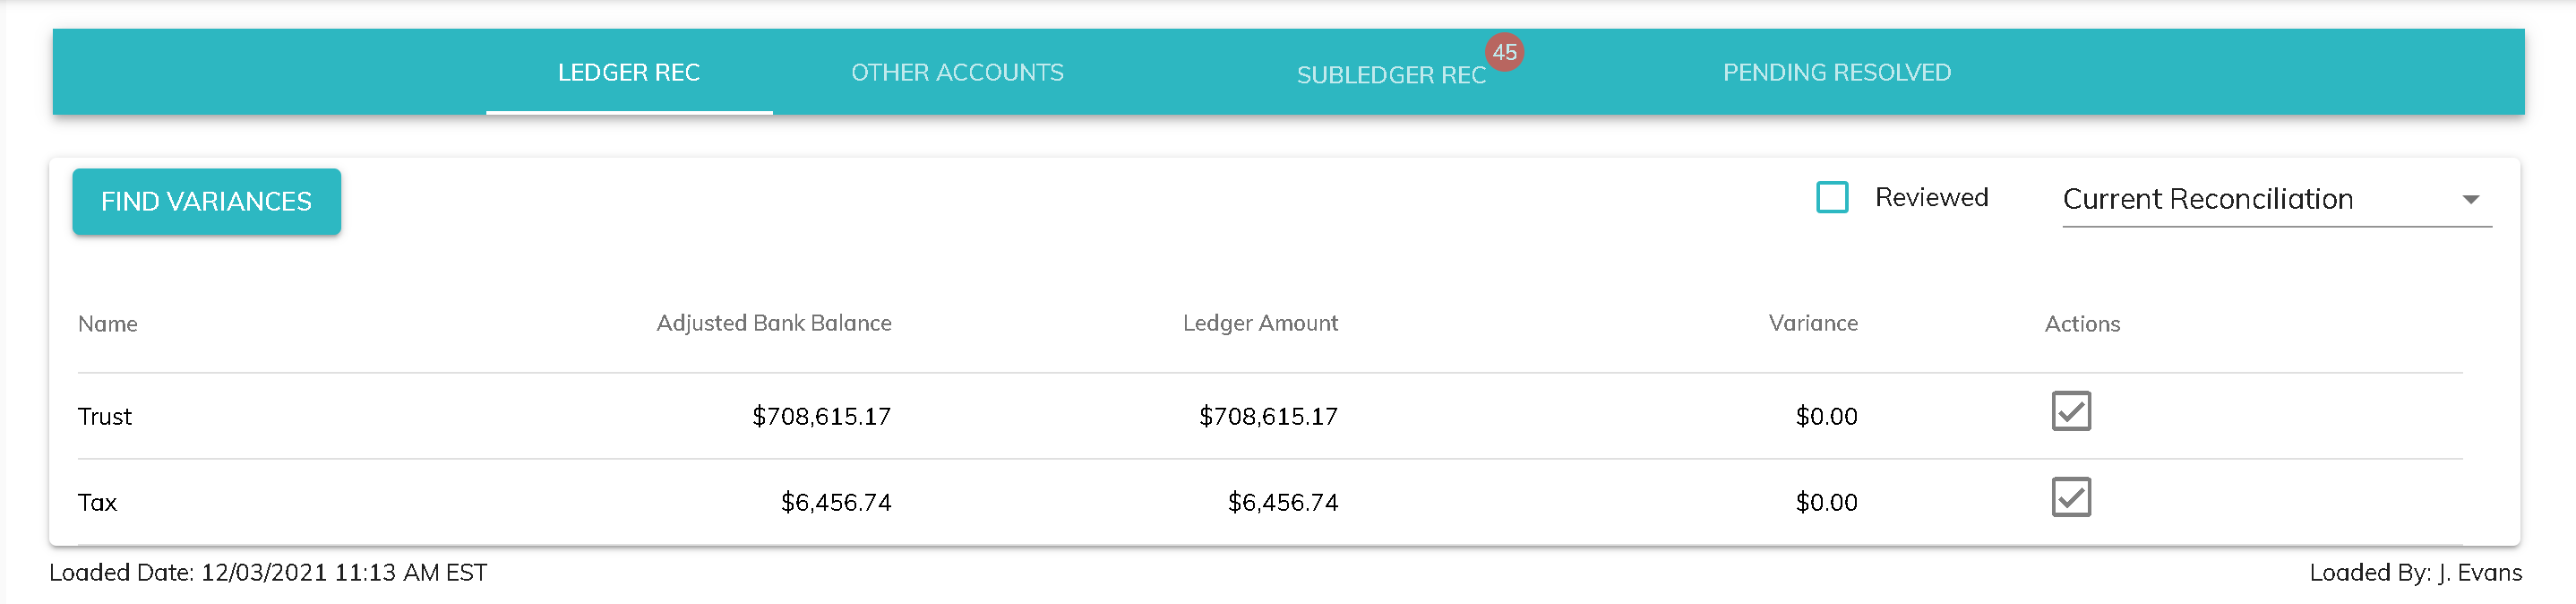Click the Tax adjusted bank balance $6,456.74
This screenshot has height=604, width=2576.
[x=835, y=502]
